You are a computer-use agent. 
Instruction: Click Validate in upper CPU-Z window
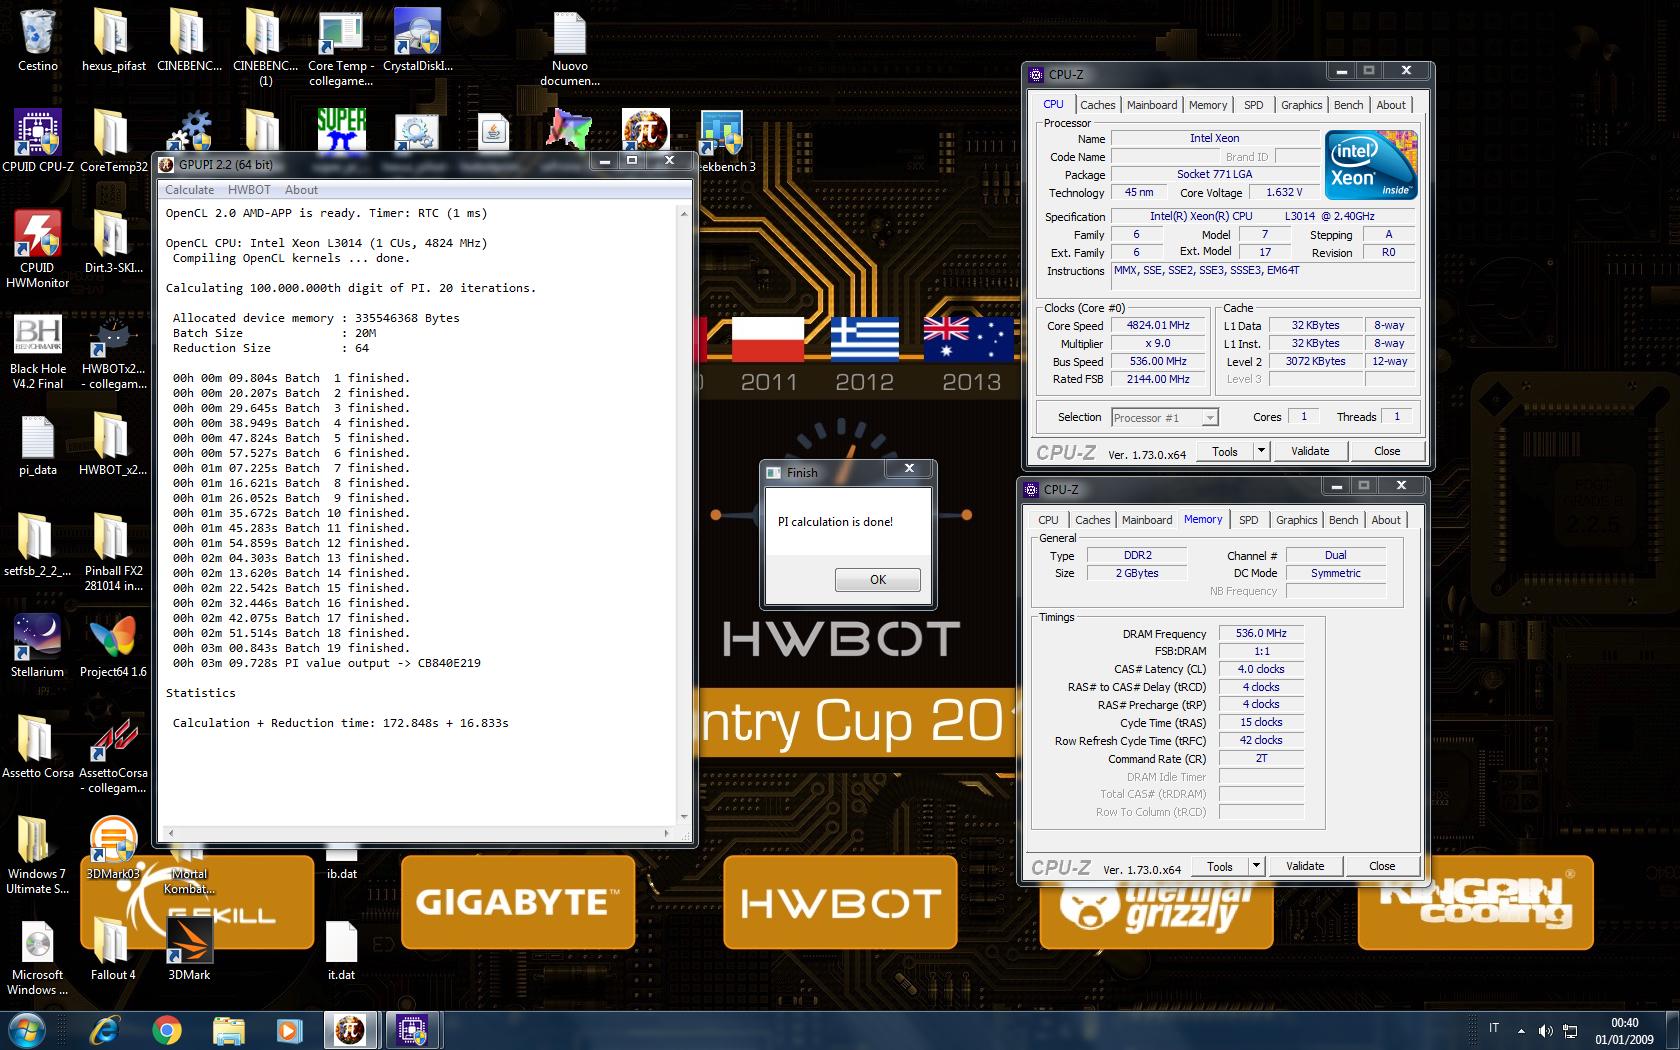pyautogui.click(x=1310, y=451)
